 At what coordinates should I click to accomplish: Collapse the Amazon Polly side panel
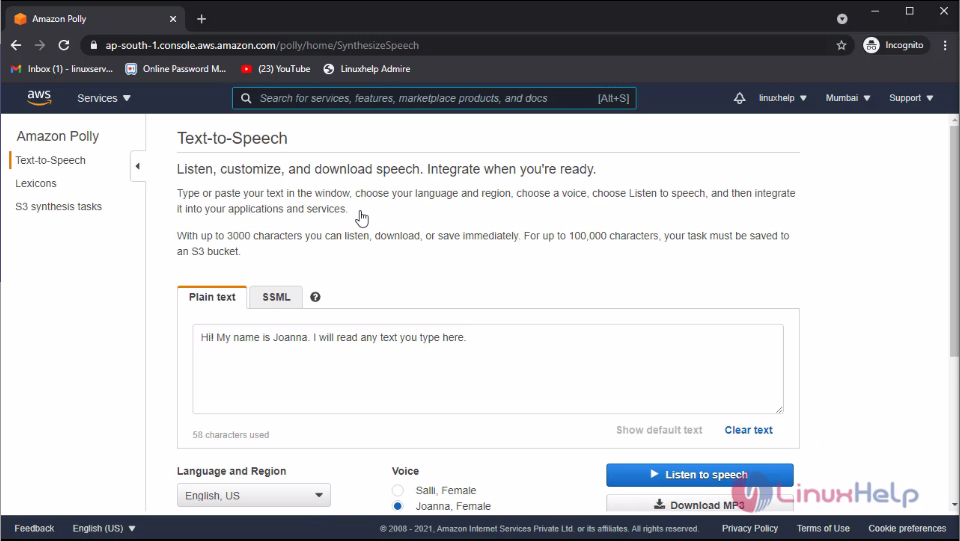click(138, 166)
